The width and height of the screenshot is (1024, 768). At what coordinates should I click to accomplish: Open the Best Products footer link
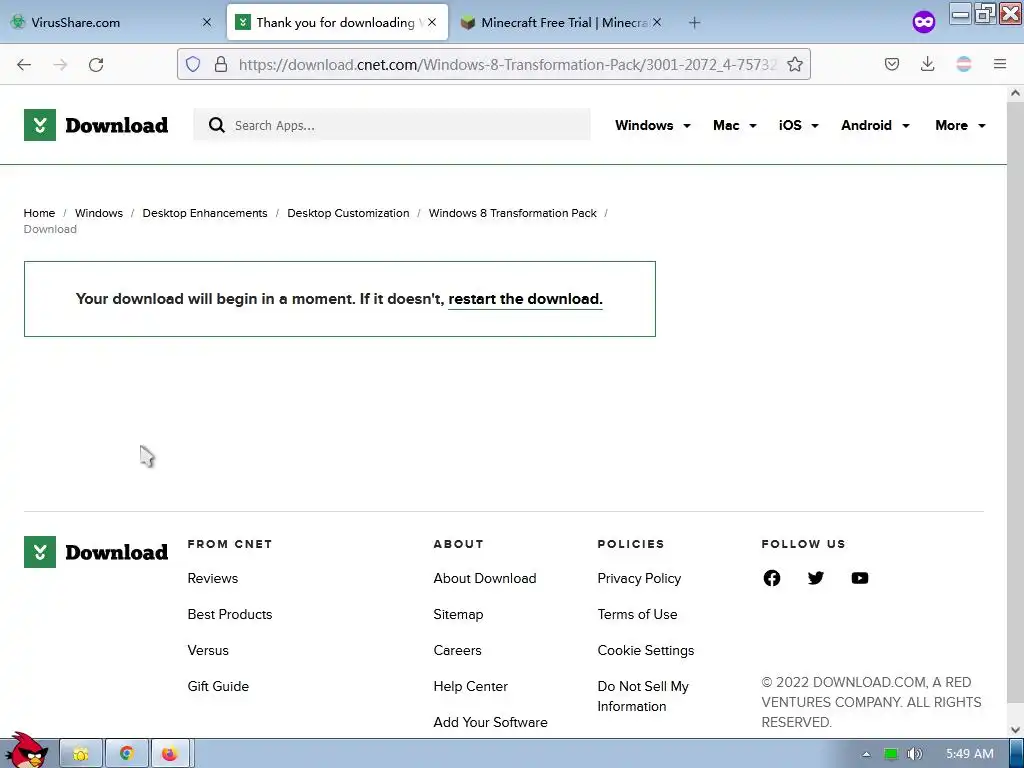230,614
